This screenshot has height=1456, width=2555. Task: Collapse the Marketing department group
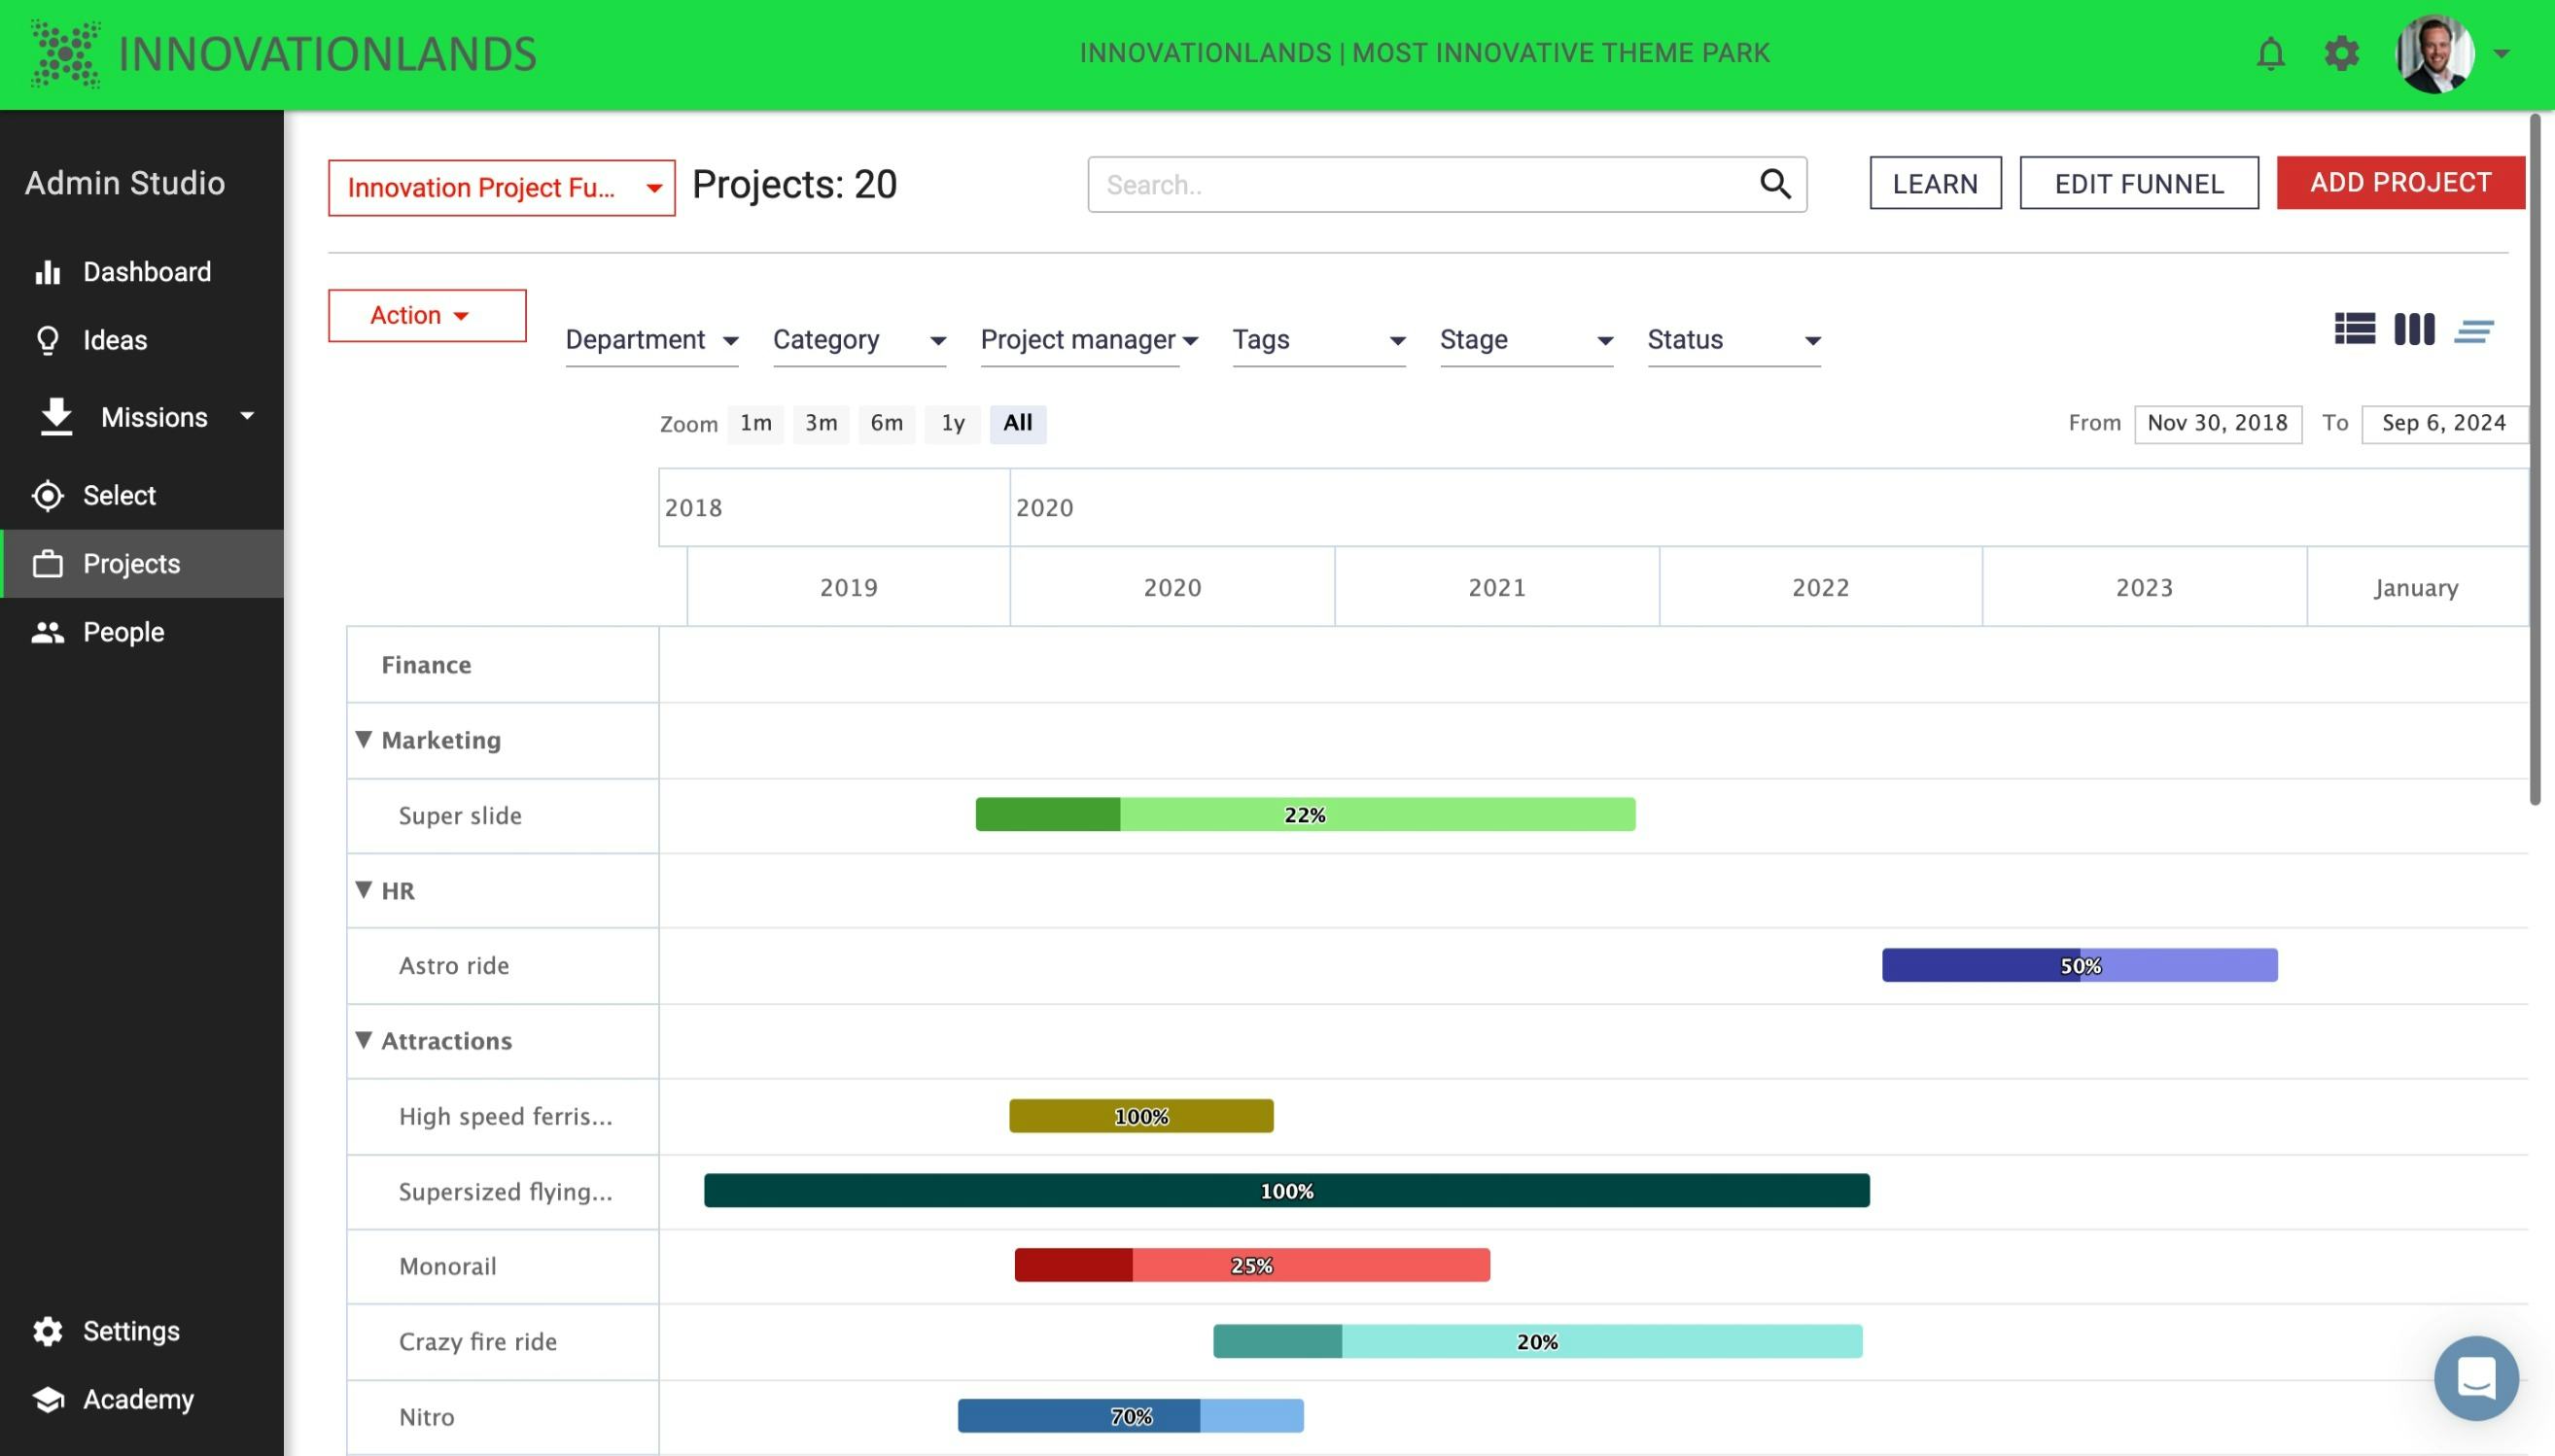pos(364,739)
